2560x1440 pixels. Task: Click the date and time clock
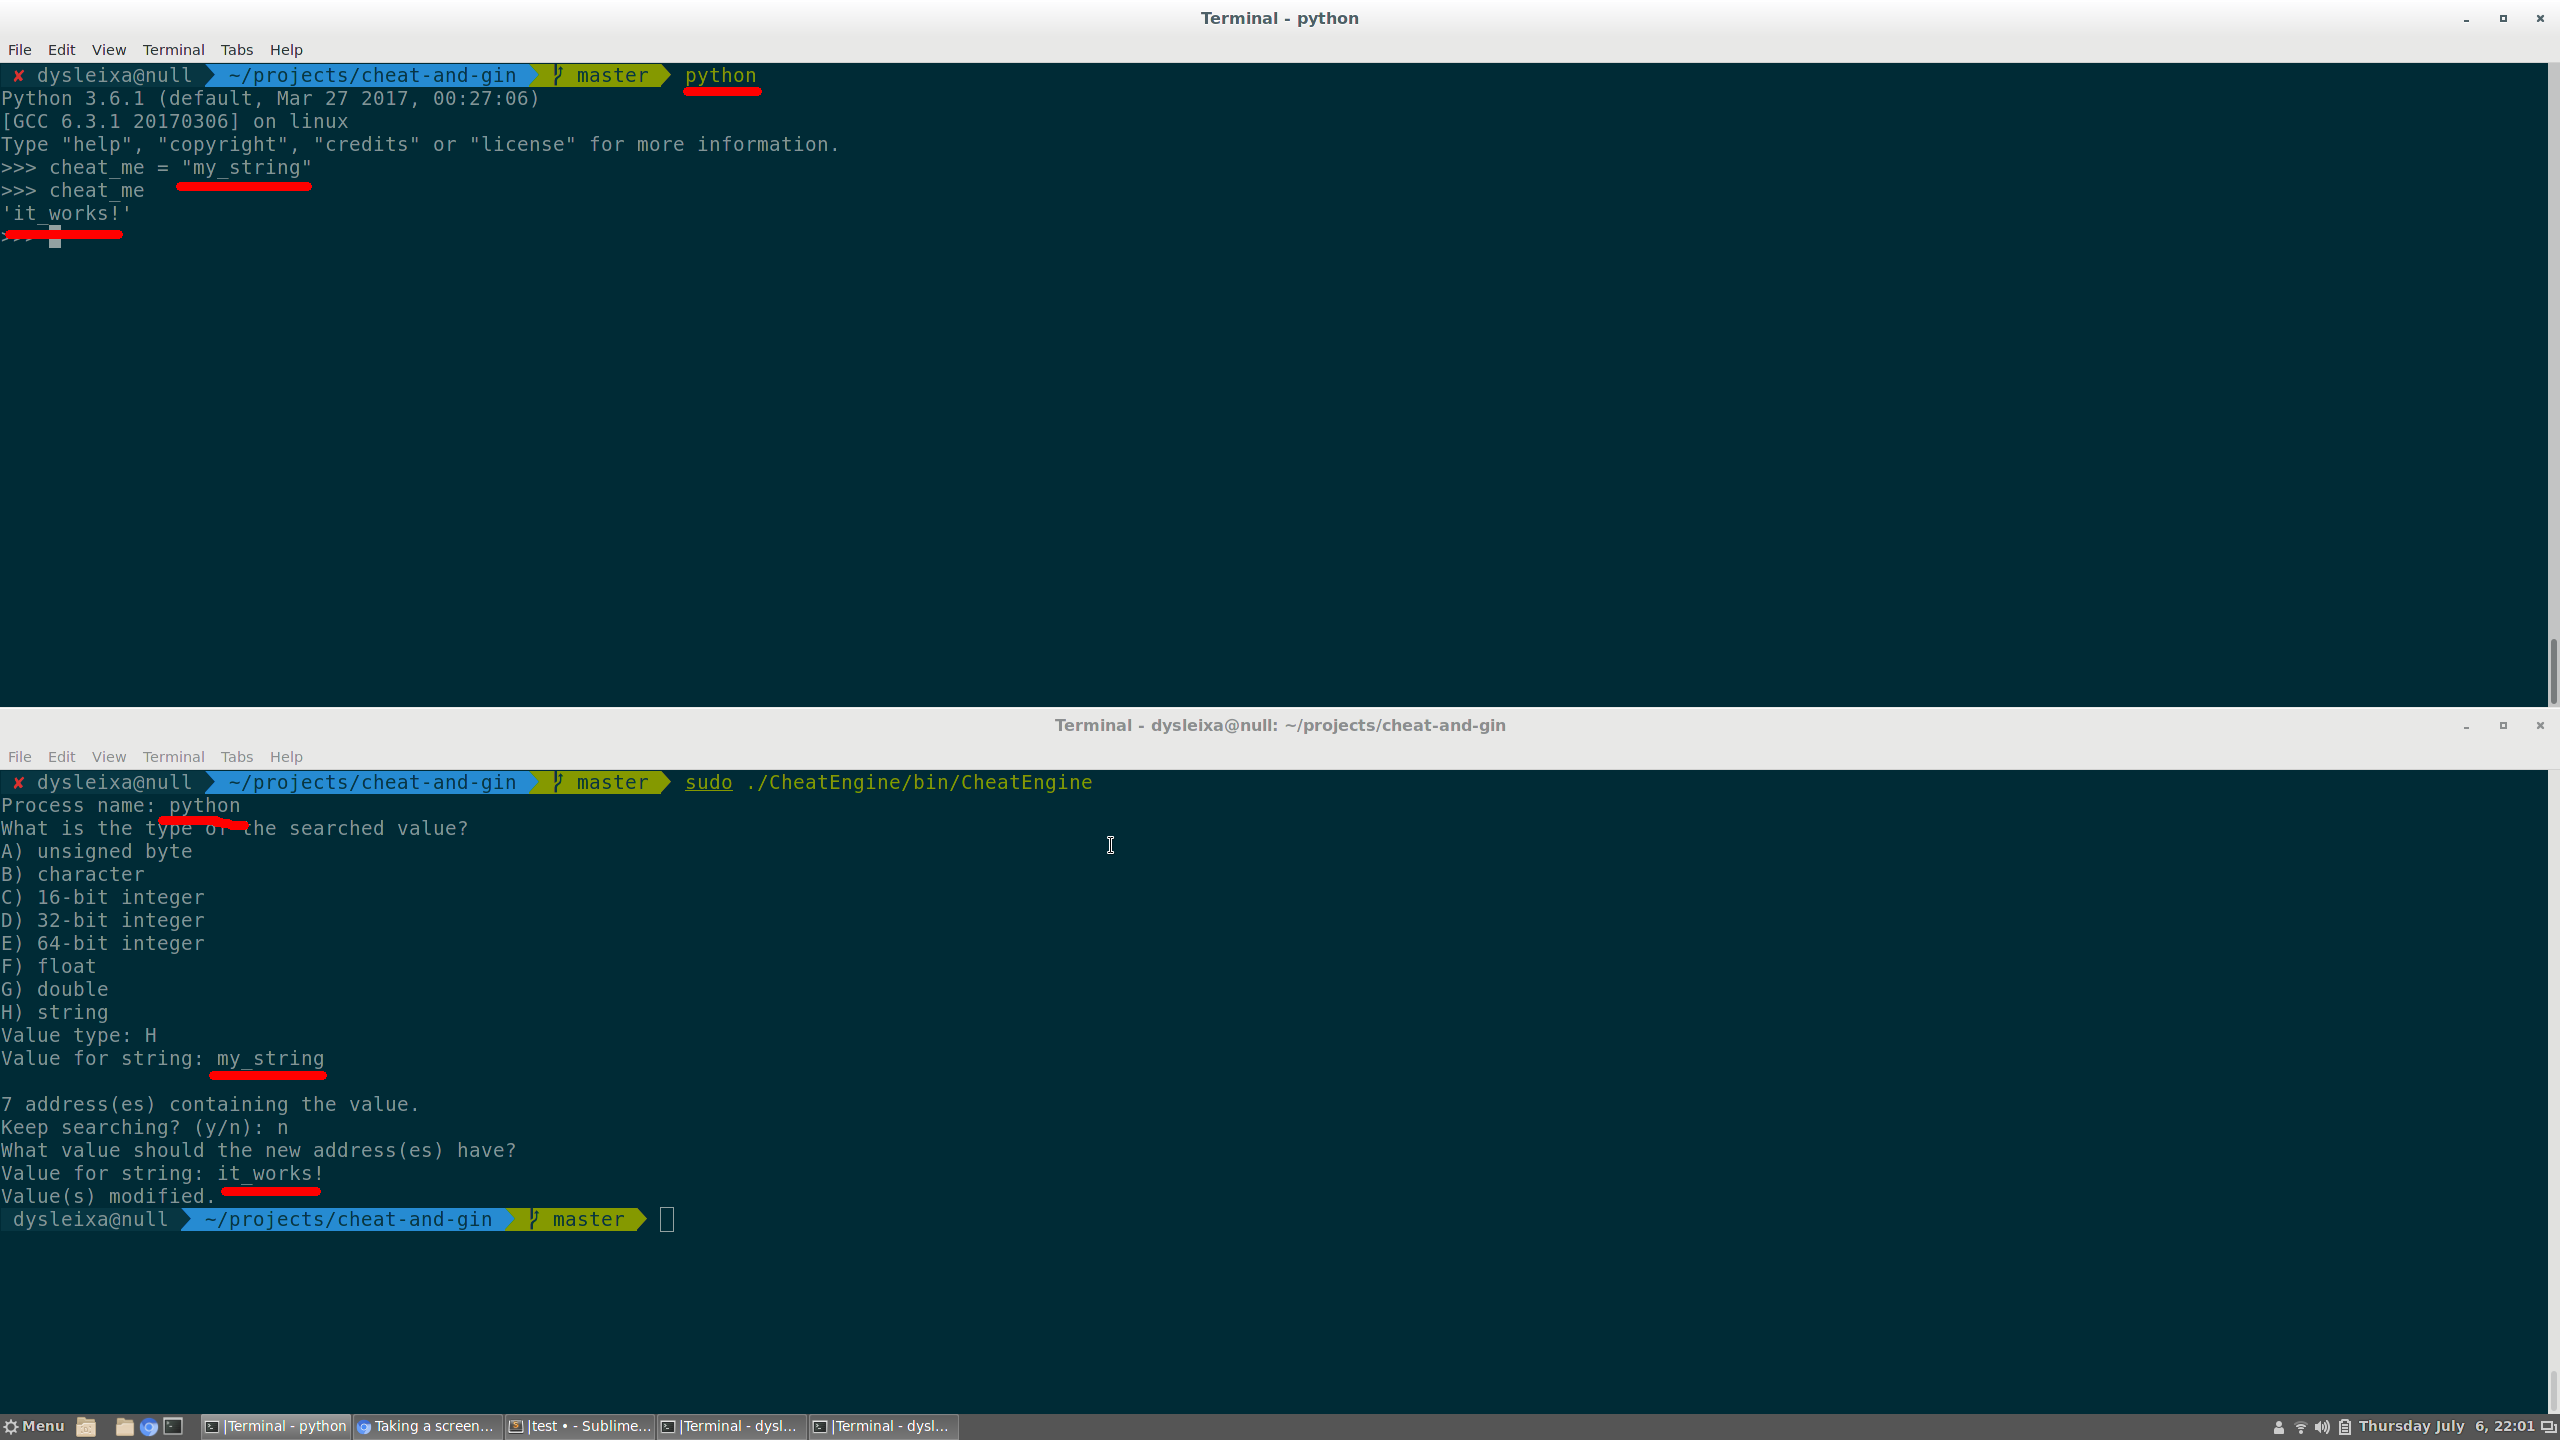tap(2446, 1427)
